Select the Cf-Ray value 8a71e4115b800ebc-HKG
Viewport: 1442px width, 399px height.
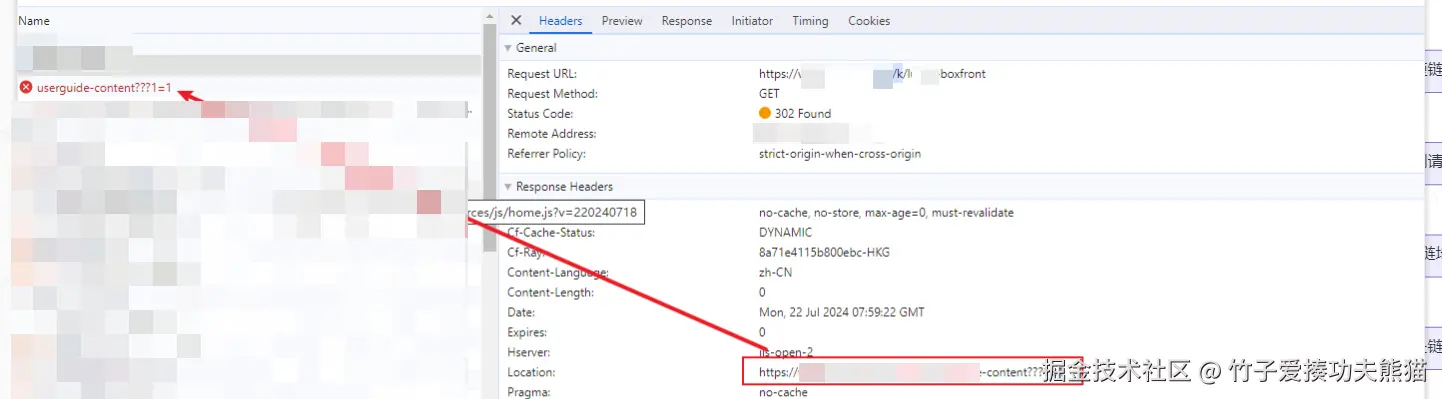click(x=824, y=253)
